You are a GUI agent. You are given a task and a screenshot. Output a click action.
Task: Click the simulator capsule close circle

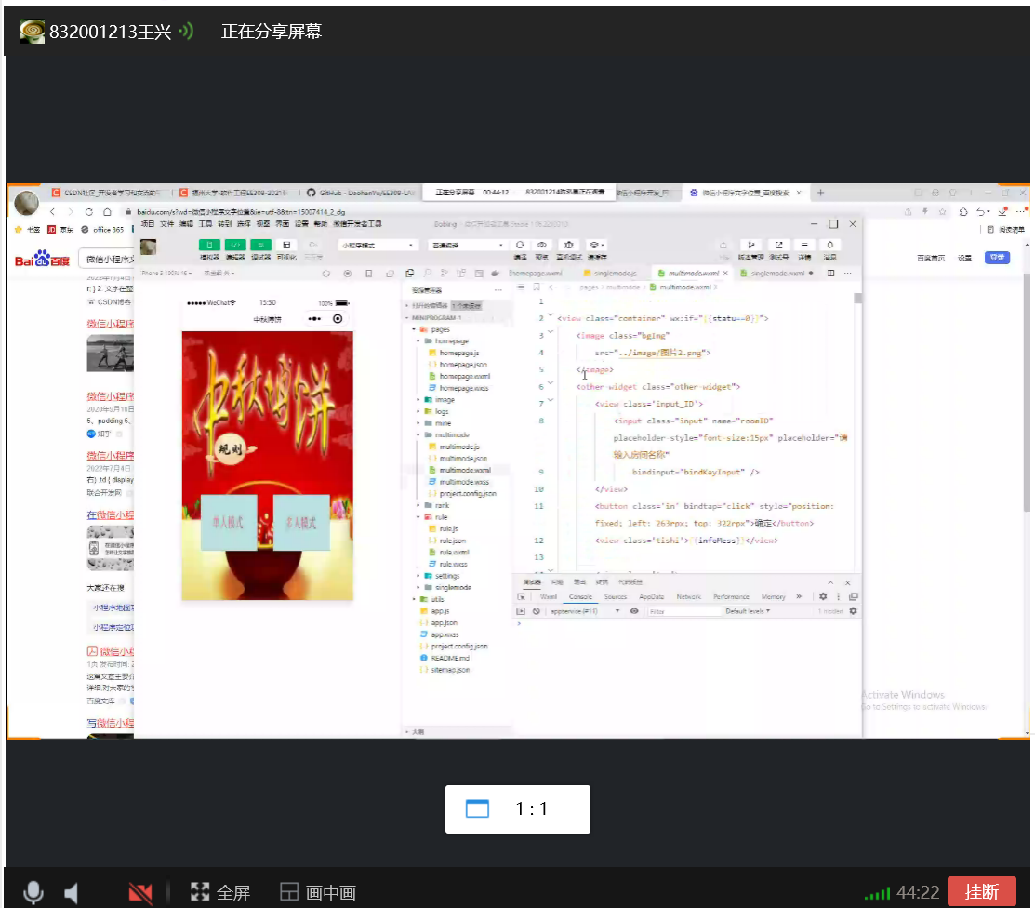337,319
